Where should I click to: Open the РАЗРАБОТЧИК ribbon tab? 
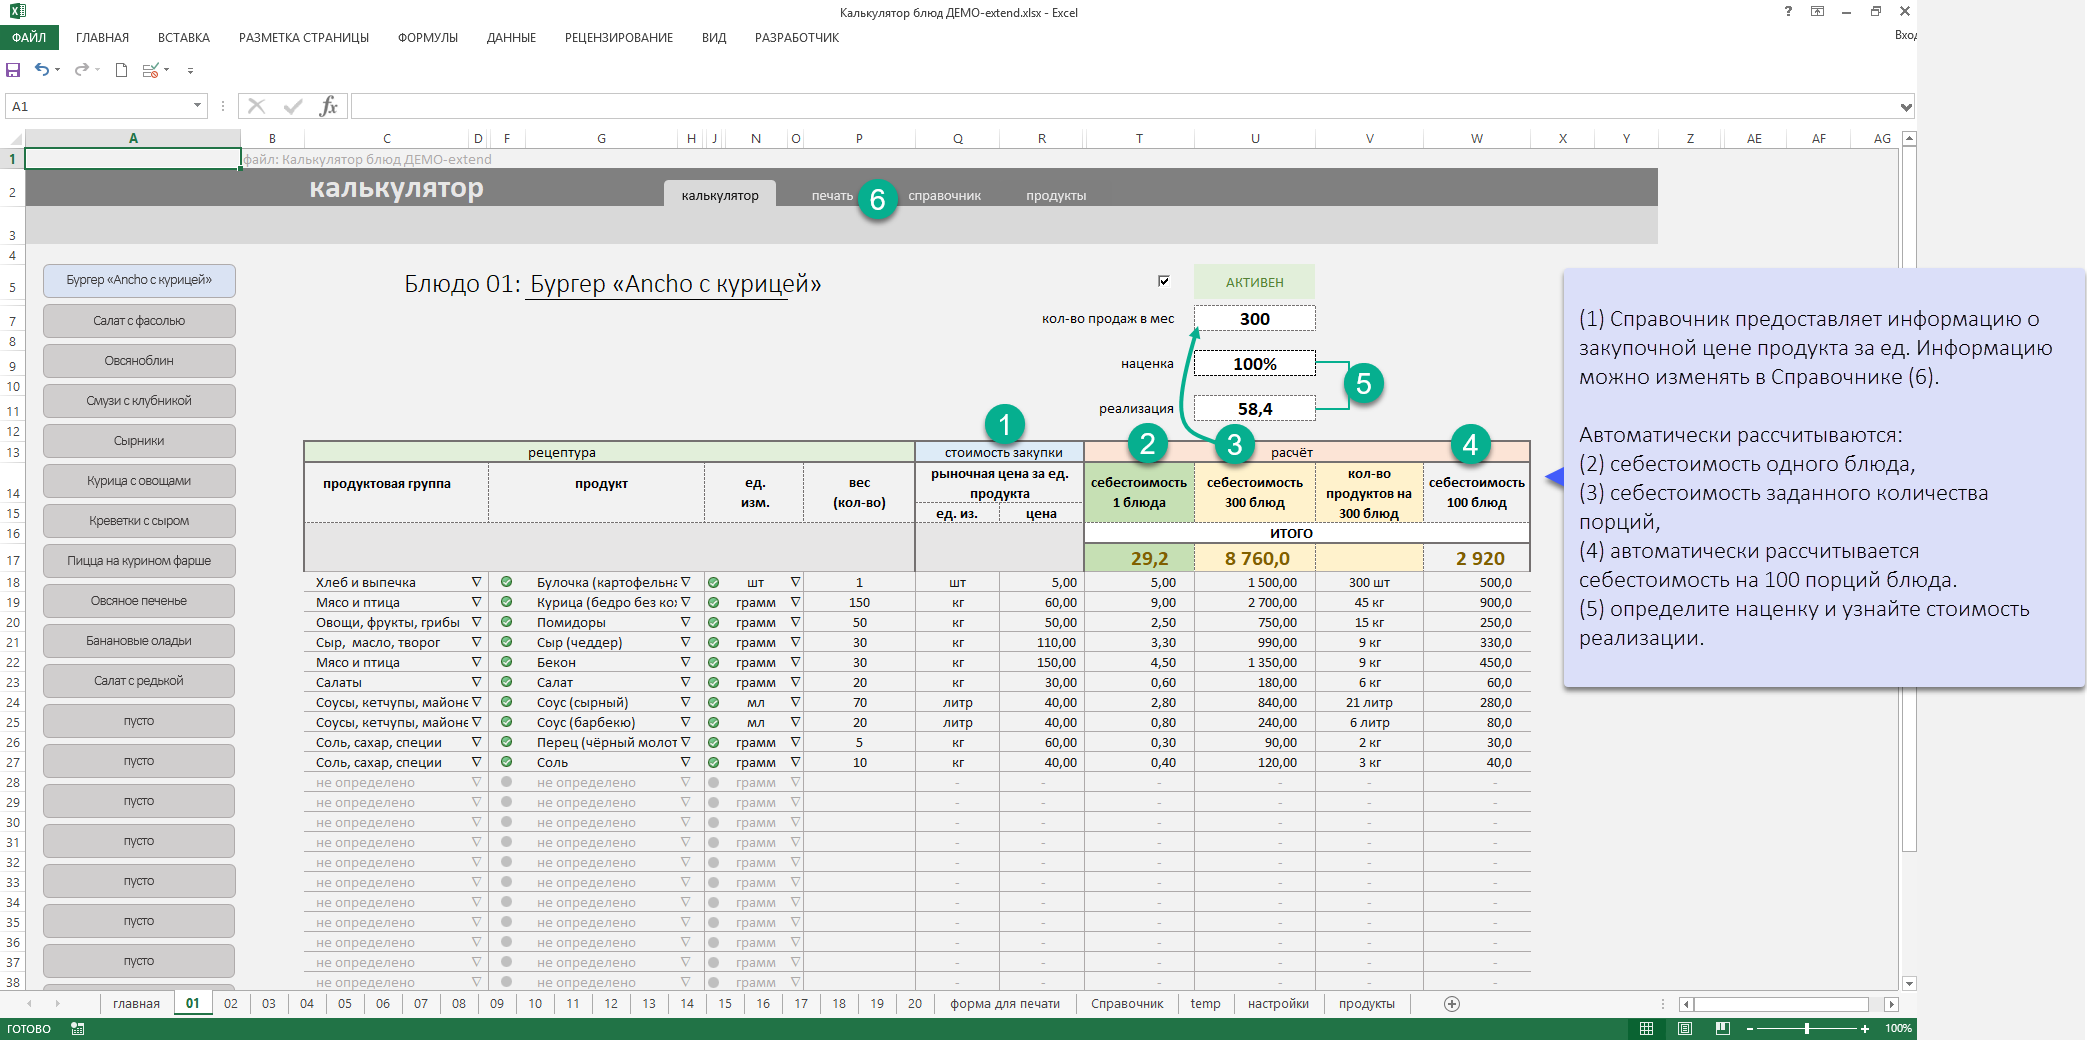click(797, 37)
